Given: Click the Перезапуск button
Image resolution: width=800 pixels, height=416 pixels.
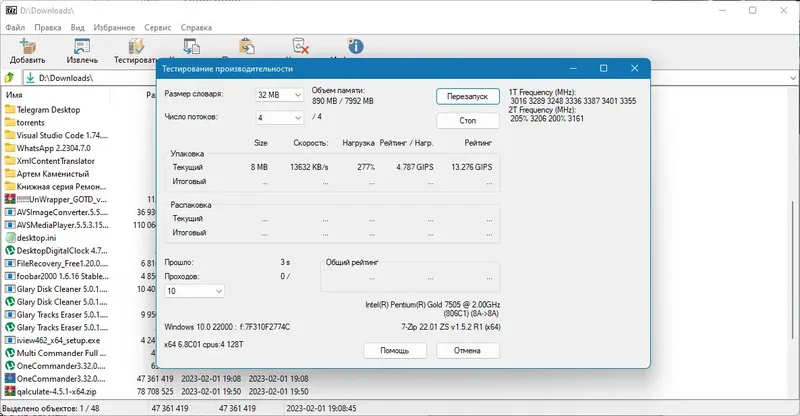Looking at the screenshot, I should (467, 96).
